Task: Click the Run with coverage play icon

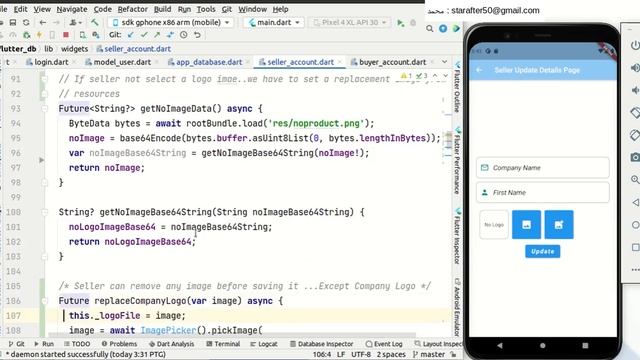Action: (x=400, y=23)
